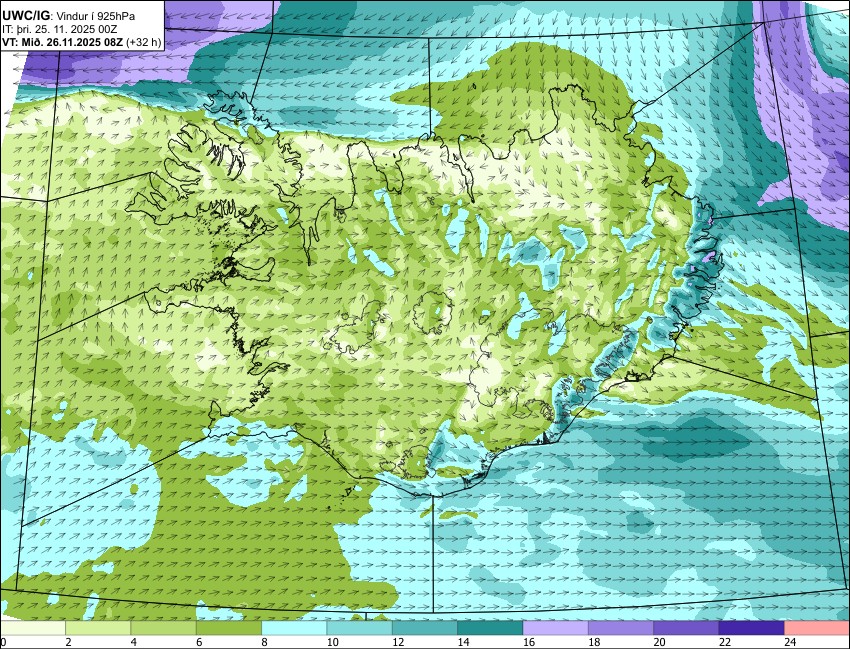850x649 pixels.
Task: Pick the 4–6 green legend swatch
Action: click(163, 628)
